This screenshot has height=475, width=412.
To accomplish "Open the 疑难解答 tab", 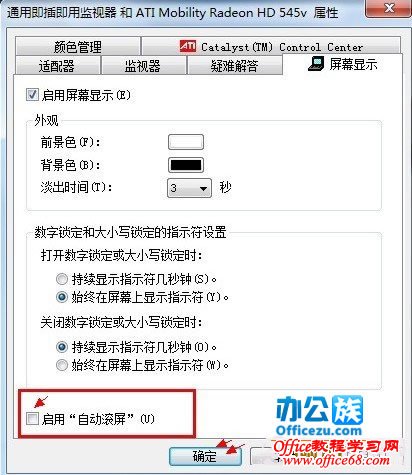I will coord(234,66).
